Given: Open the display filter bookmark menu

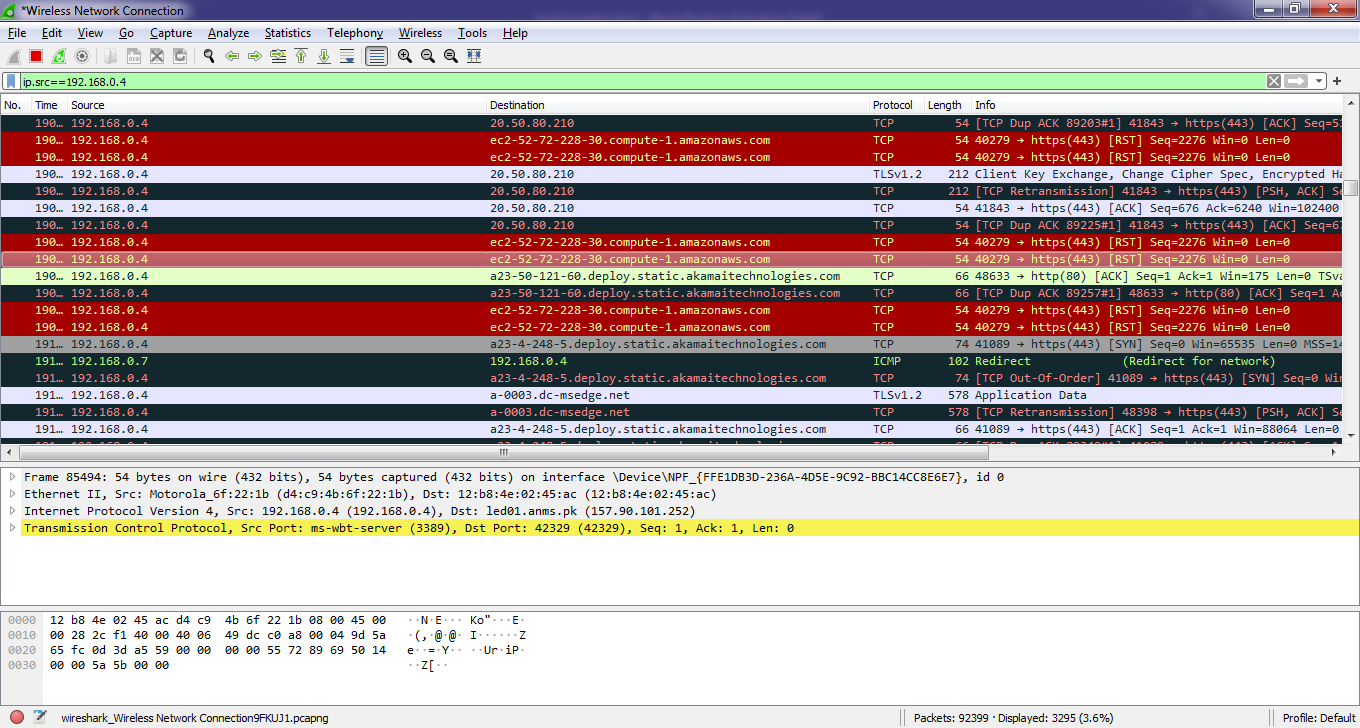Looking at the screenshot, I should (11, 81).
